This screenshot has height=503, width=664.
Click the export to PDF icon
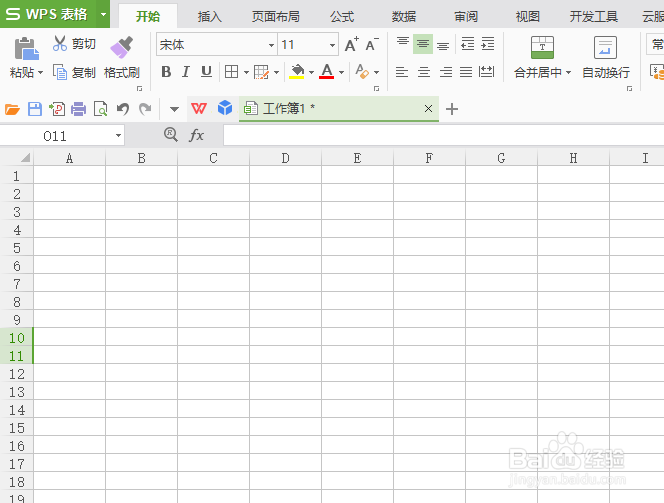click(57, 109)
